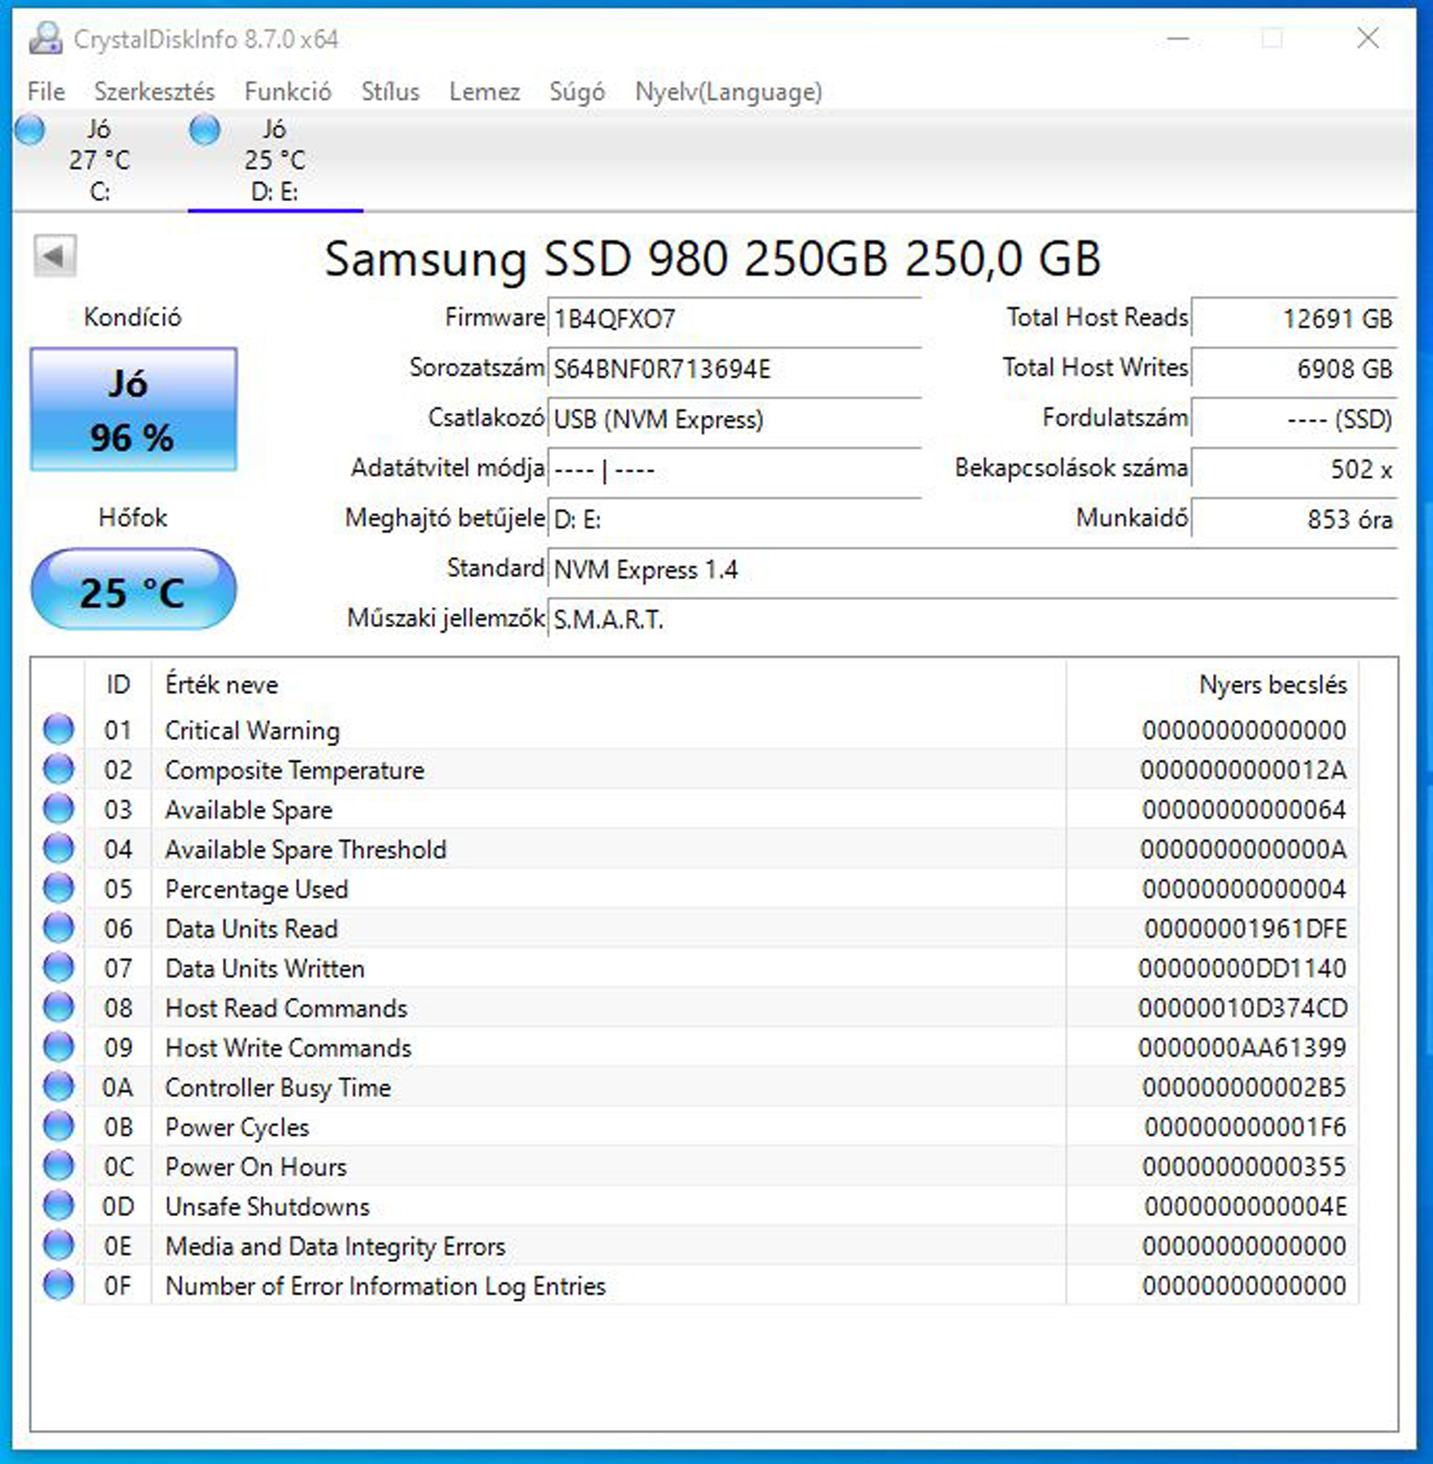
Task: Click the blue status orb of drive D: E:
Action: click(205, 130)
